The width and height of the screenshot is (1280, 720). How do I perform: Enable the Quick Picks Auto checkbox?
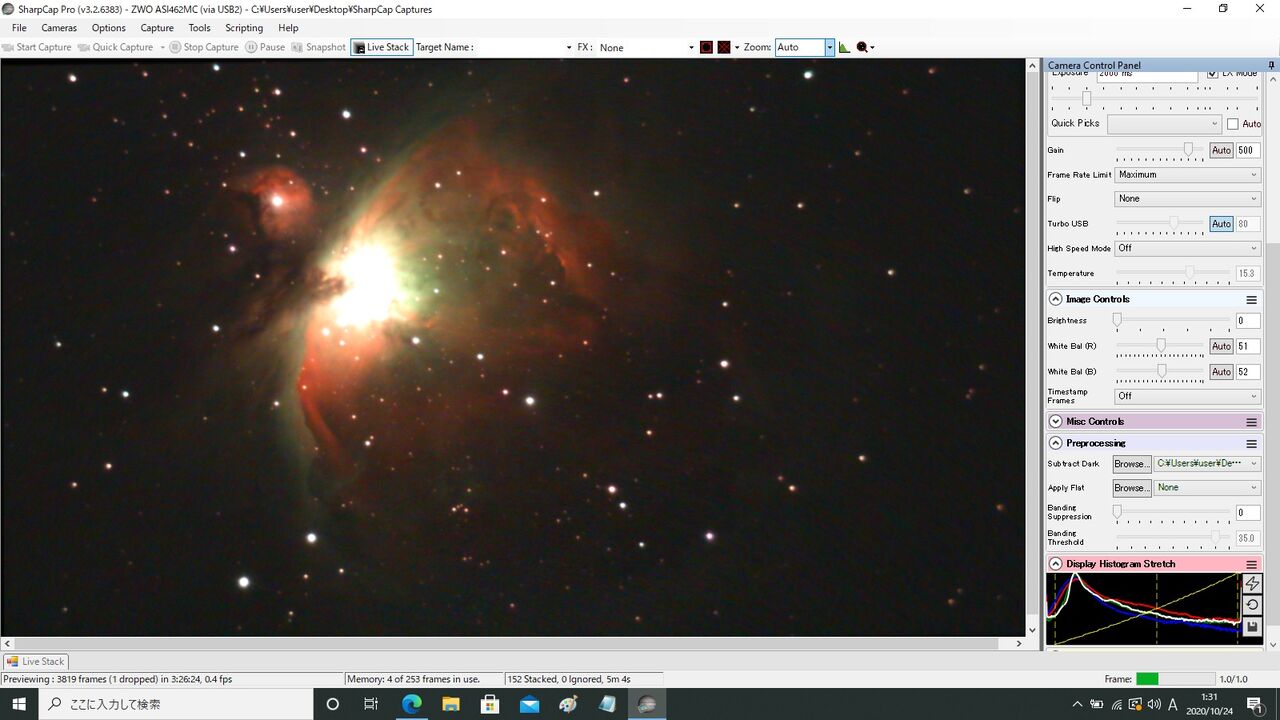(1232, 124)
